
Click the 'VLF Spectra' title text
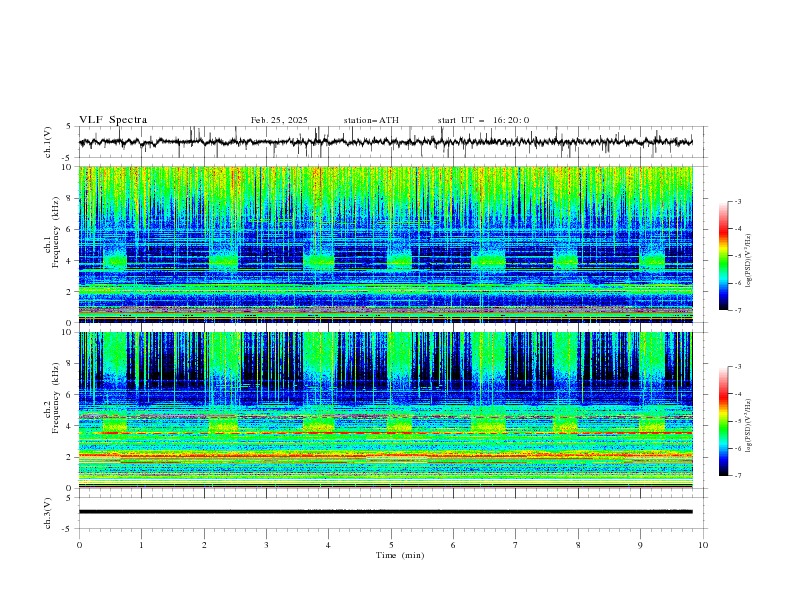tap(113, 120)
